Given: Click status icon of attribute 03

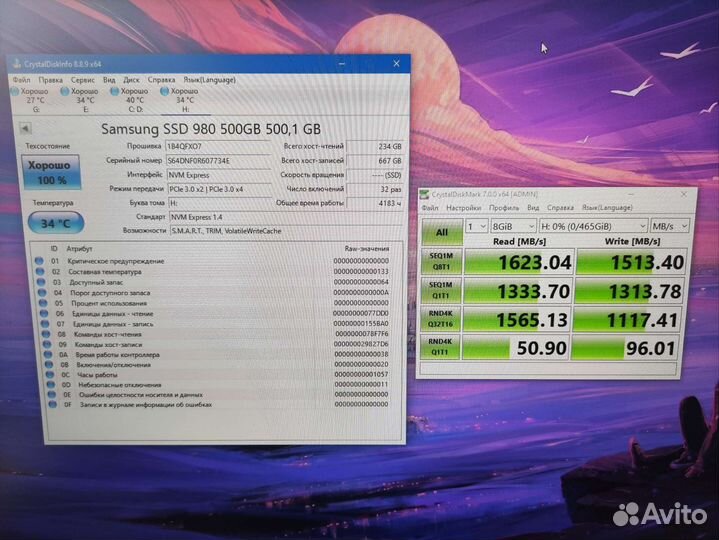Looking at the screenshot, I should point(41,282).
